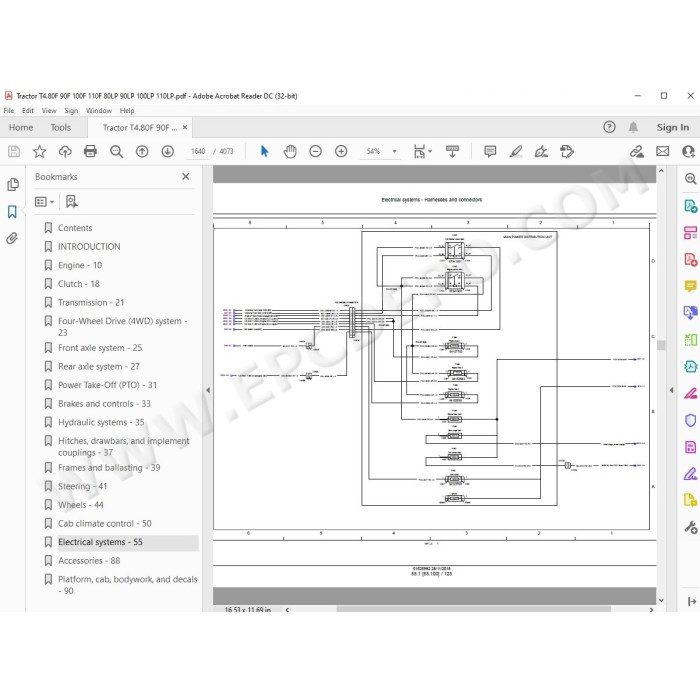700x700 pixels.
Task: Open Export PDF tool in right pane
Action: 691,206
